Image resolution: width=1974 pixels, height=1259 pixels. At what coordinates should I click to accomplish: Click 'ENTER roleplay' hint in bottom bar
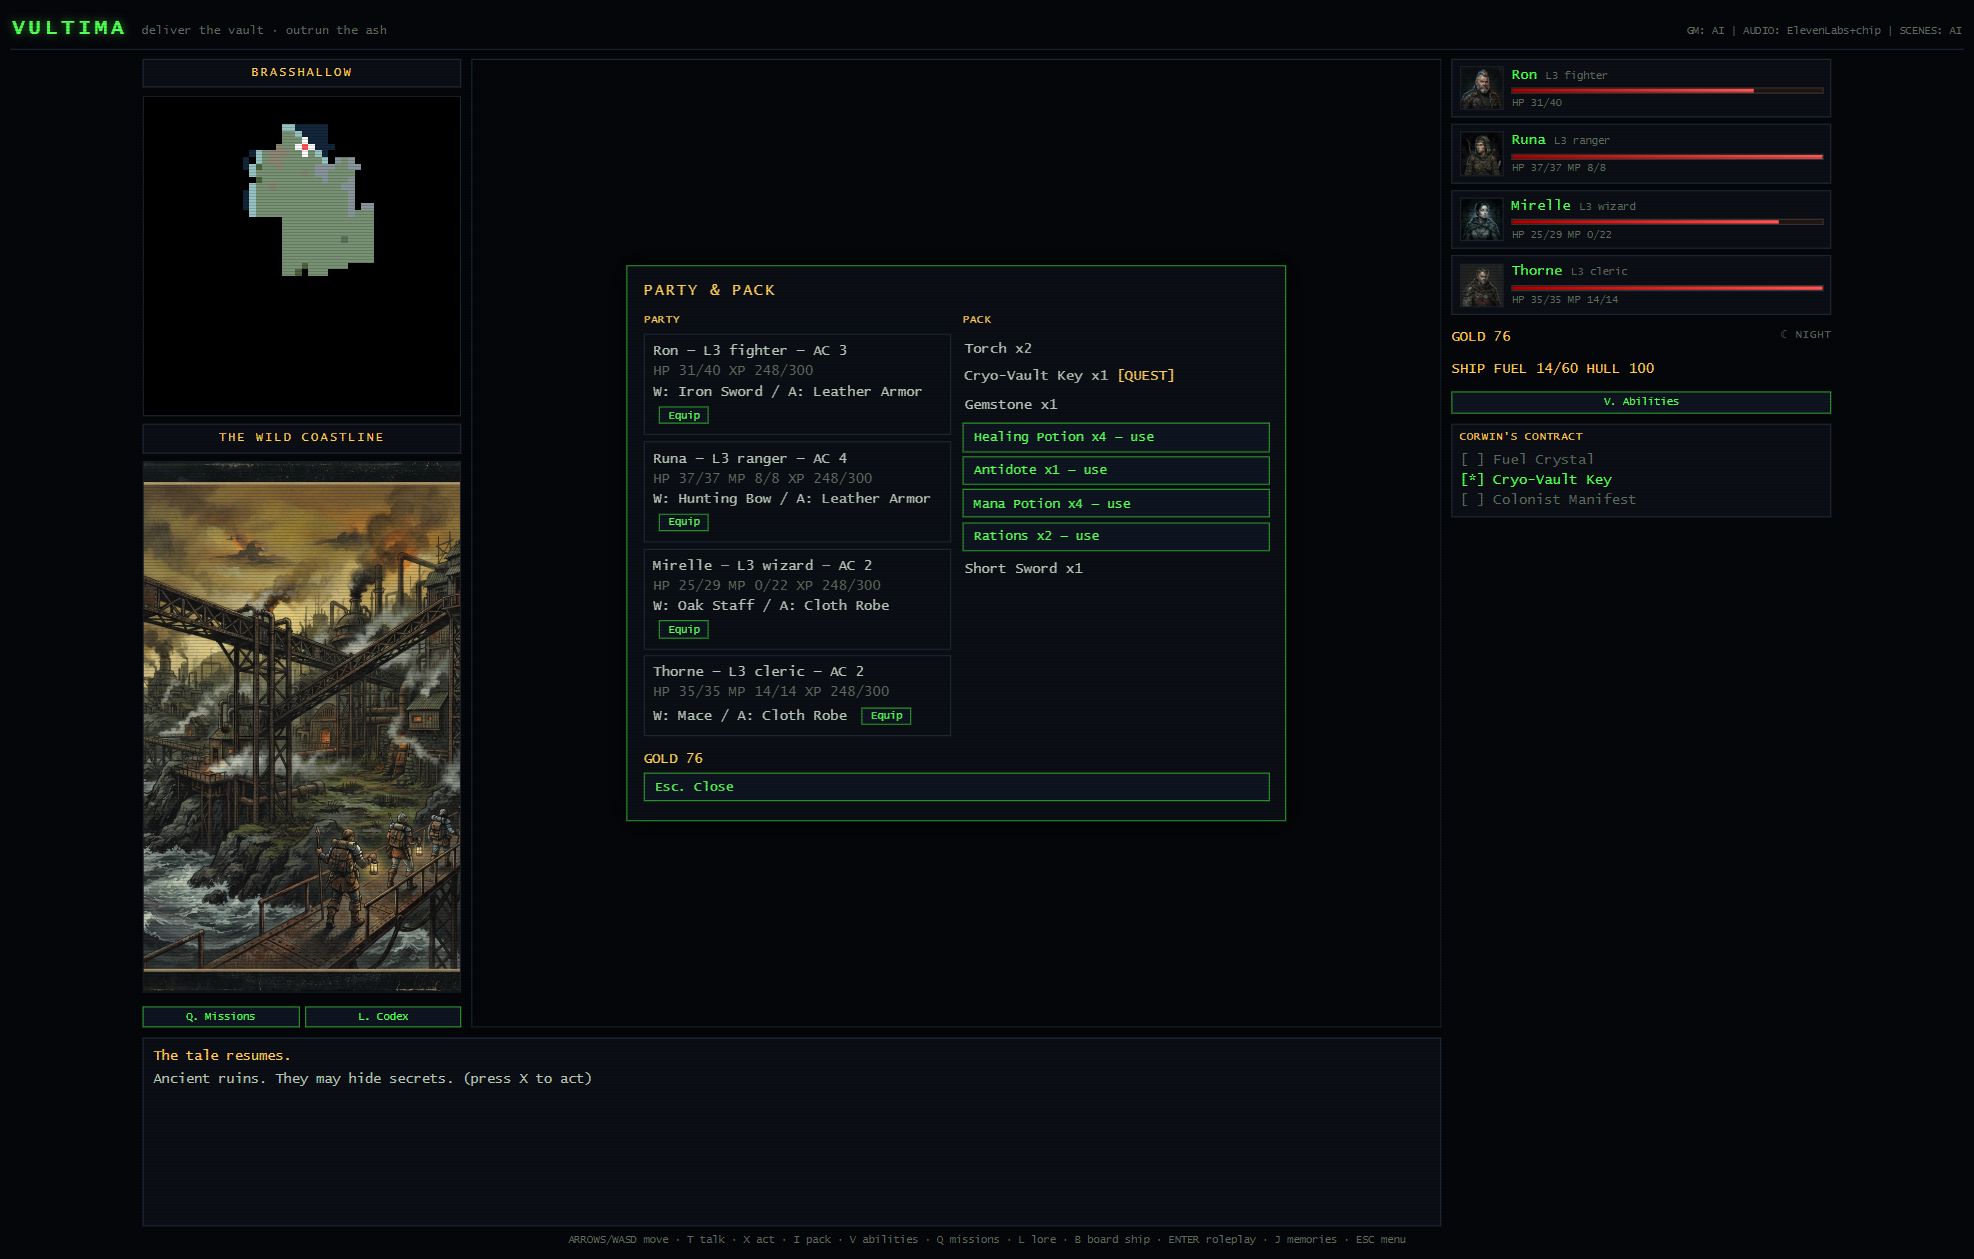1212,1240
